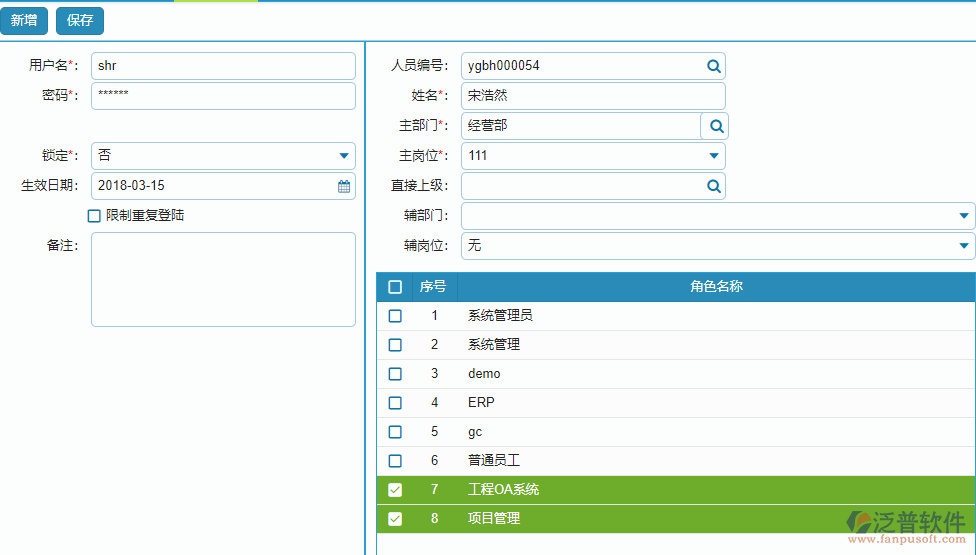
Task: Check the 系统管理员 role checkbox
Action: click(x=395, y=316)
